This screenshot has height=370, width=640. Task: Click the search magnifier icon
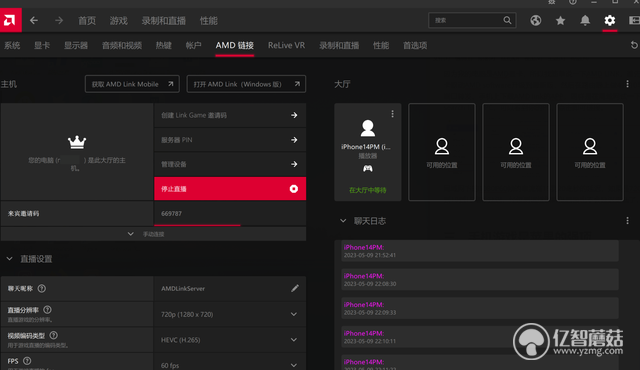tap(507, 20)
